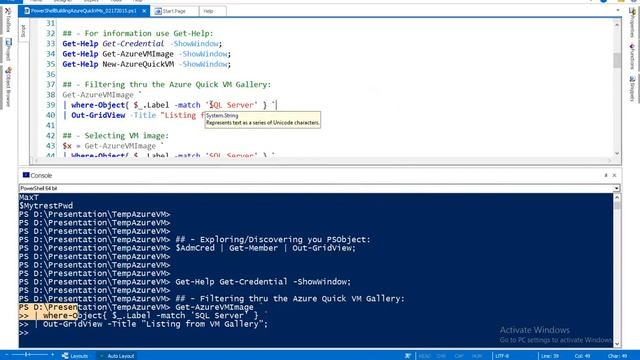
Task: Click the Line 39 status indicator
Action: pyautogui.click(x=549, y=356)
